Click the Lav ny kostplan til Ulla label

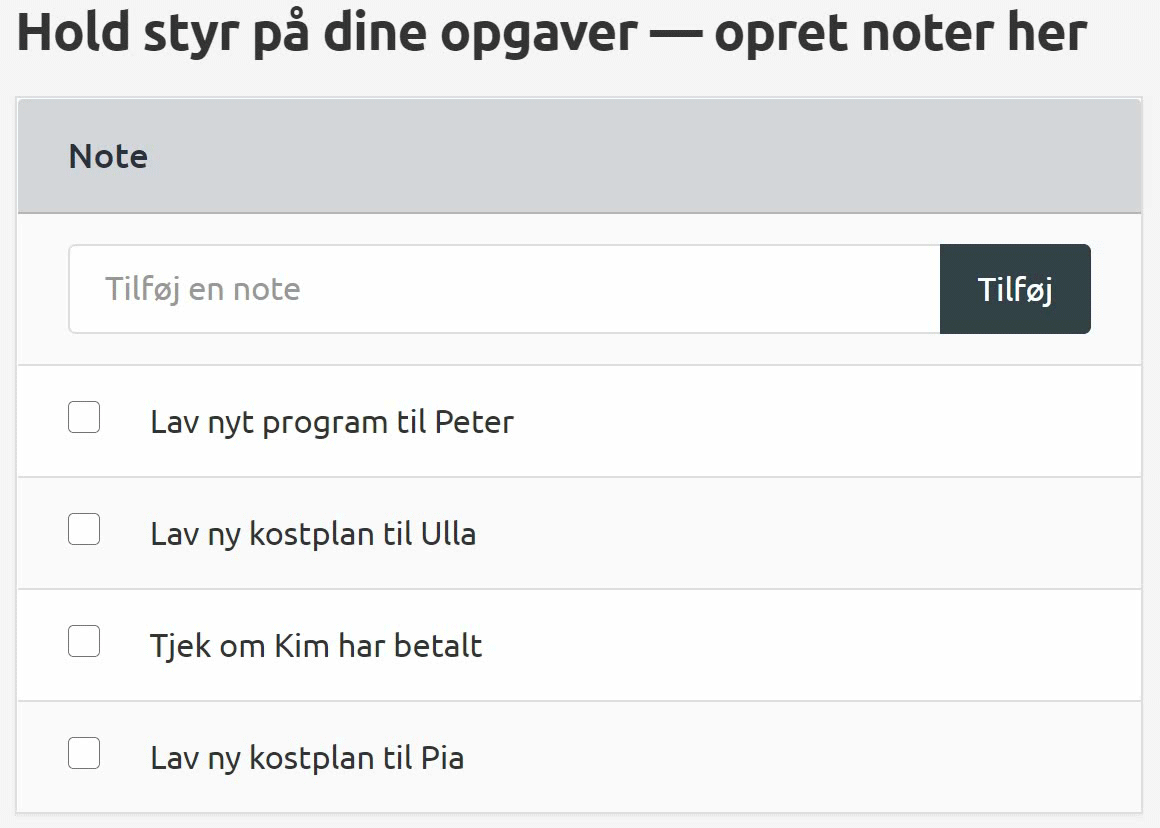click(312, 534)
